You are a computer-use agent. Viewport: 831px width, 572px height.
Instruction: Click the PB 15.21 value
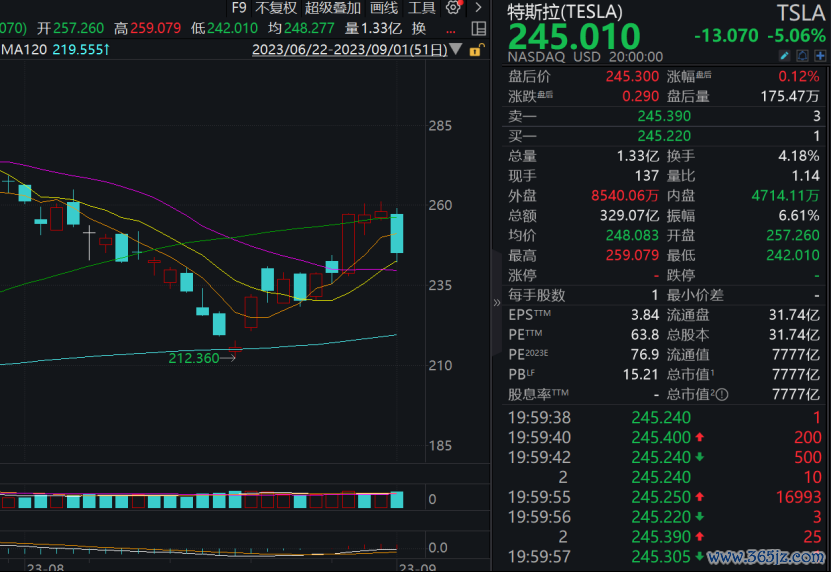tap(641, 375)
